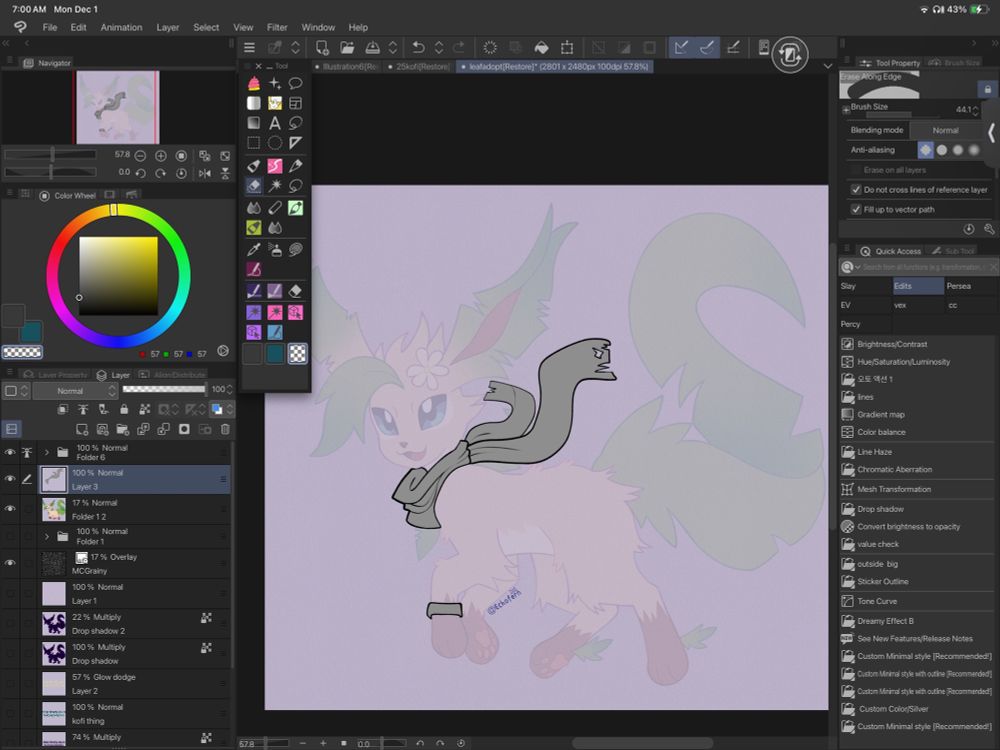Toggle Do not cross lines of reference layer
Screen dimensions: 1000x750
856,189
